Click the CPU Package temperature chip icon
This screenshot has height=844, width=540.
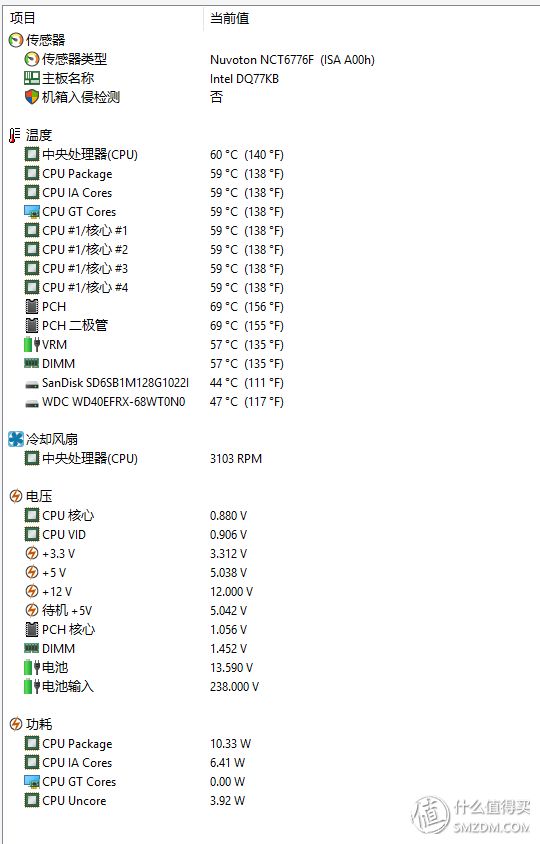[32, 173]
